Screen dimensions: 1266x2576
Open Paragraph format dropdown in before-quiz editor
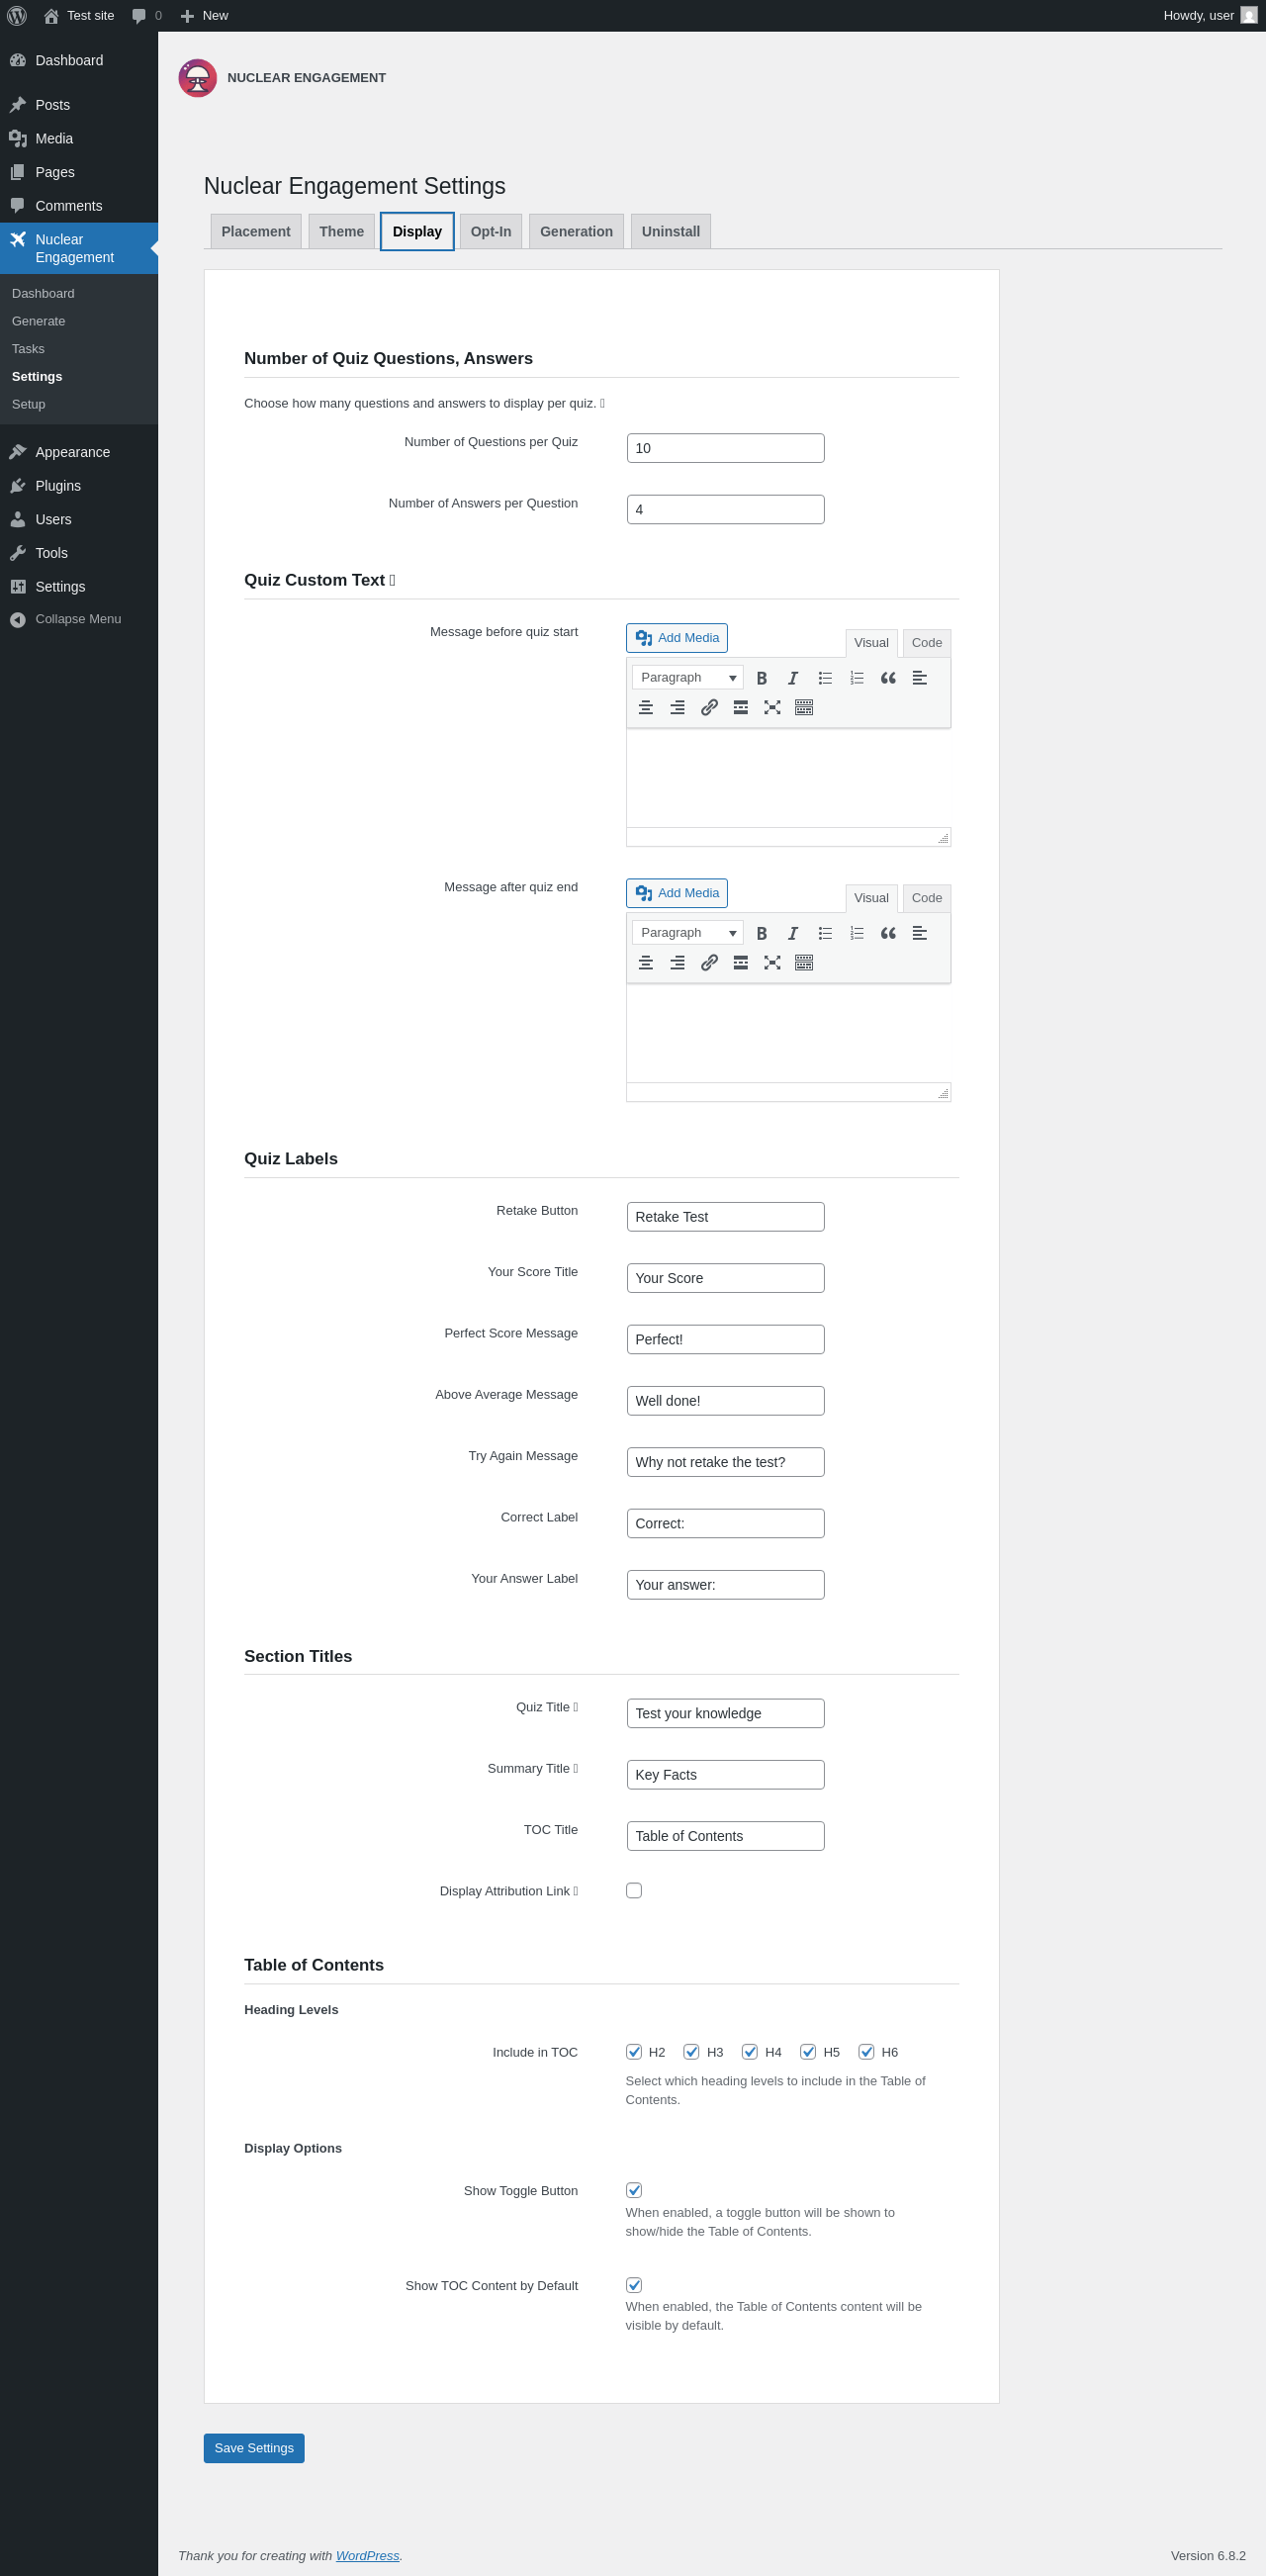(688, 678)
